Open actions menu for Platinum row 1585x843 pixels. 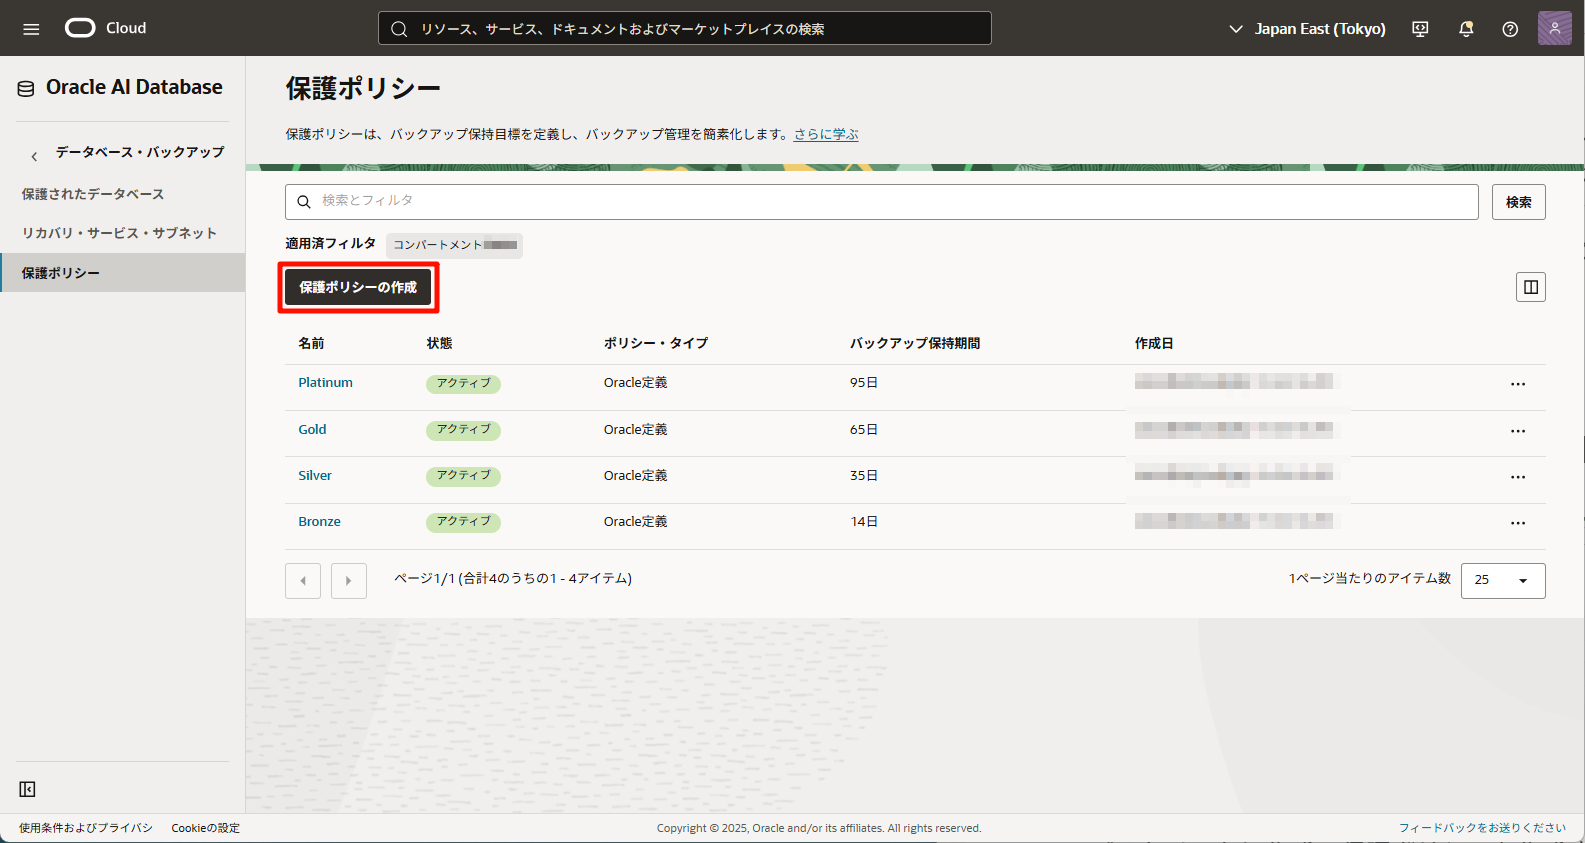coord(1518,384)
